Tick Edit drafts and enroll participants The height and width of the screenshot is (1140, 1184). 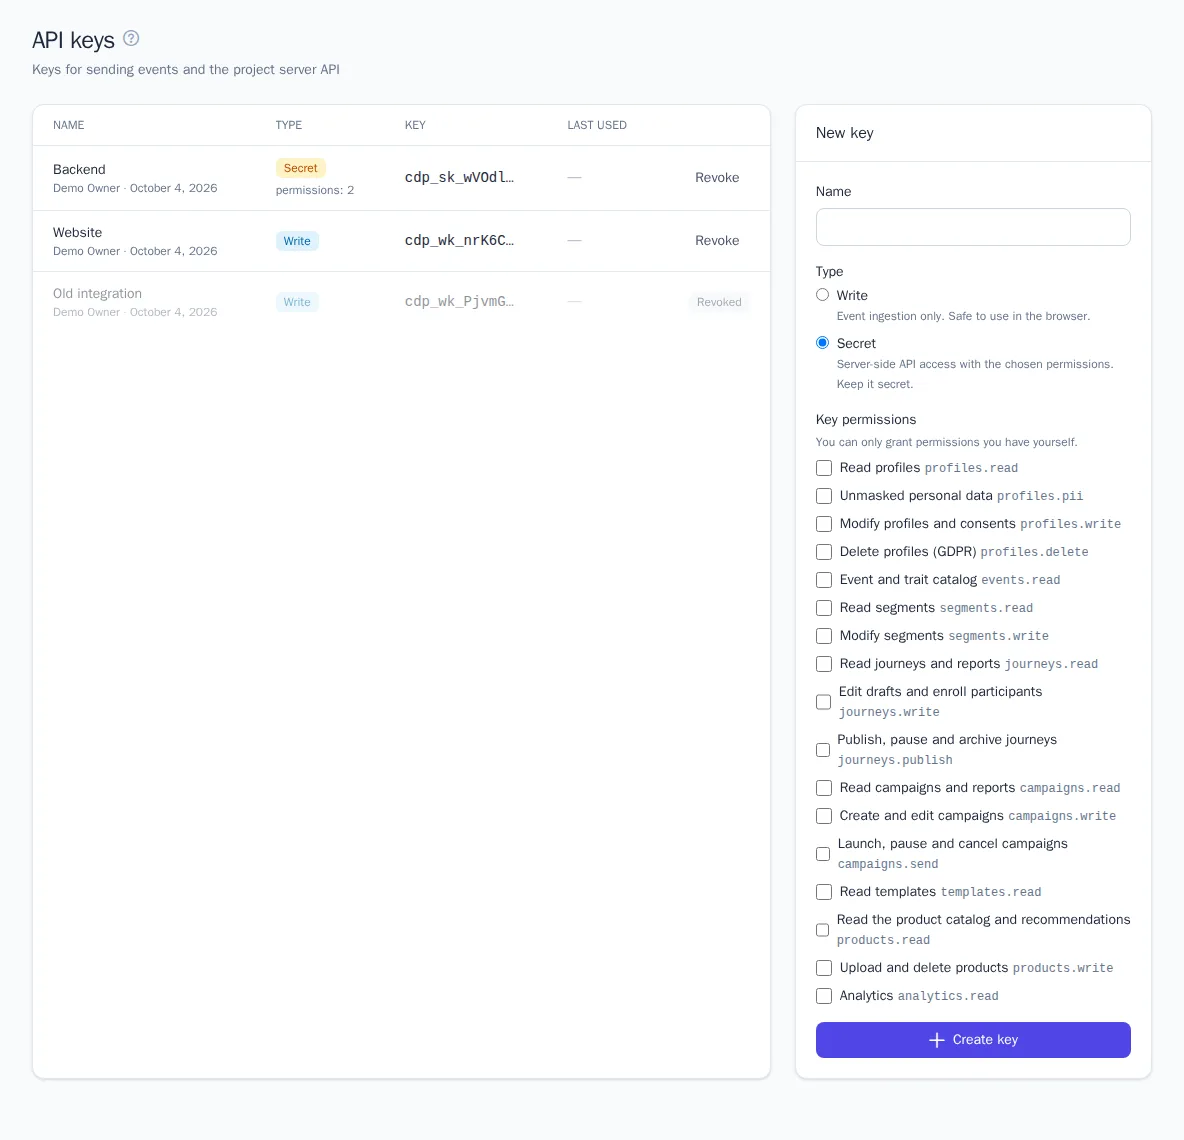823,702
